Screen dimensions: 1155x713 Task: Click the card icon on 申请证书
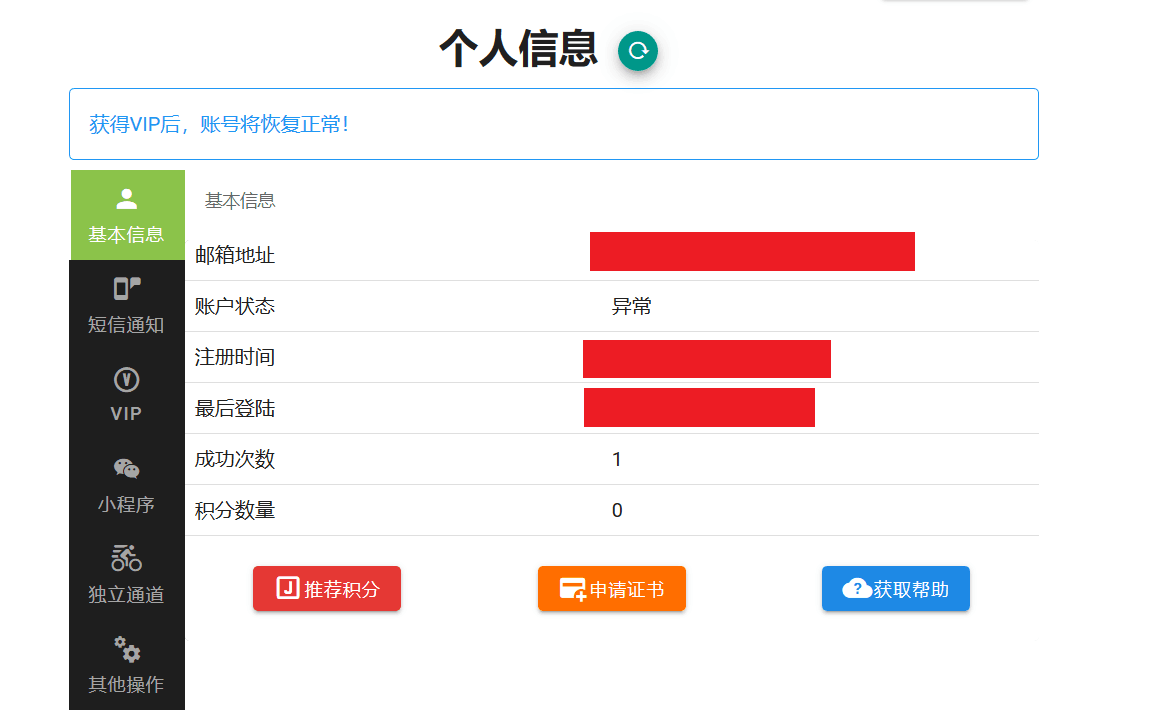click(573, 589)
